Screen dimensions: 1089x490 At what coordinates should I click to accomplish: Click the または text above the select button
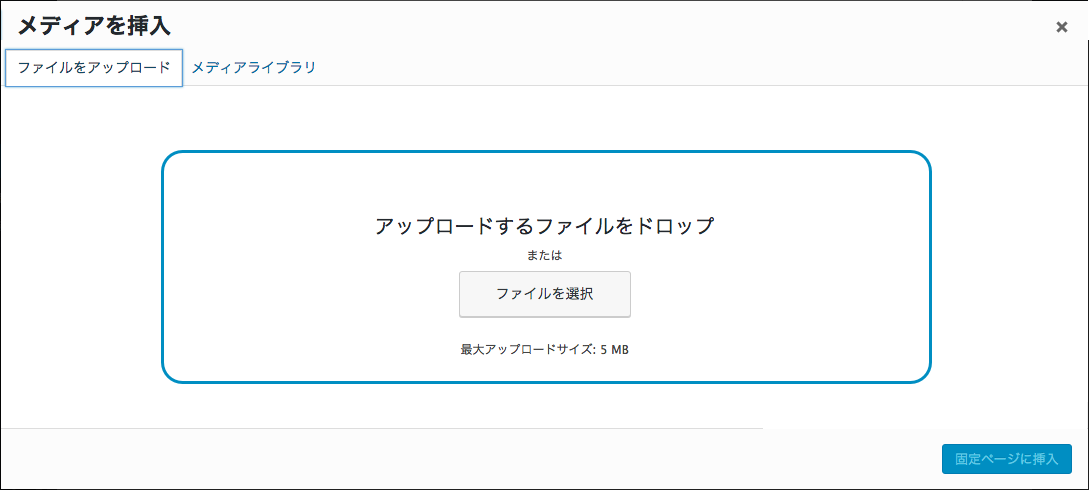click(545, 255)
